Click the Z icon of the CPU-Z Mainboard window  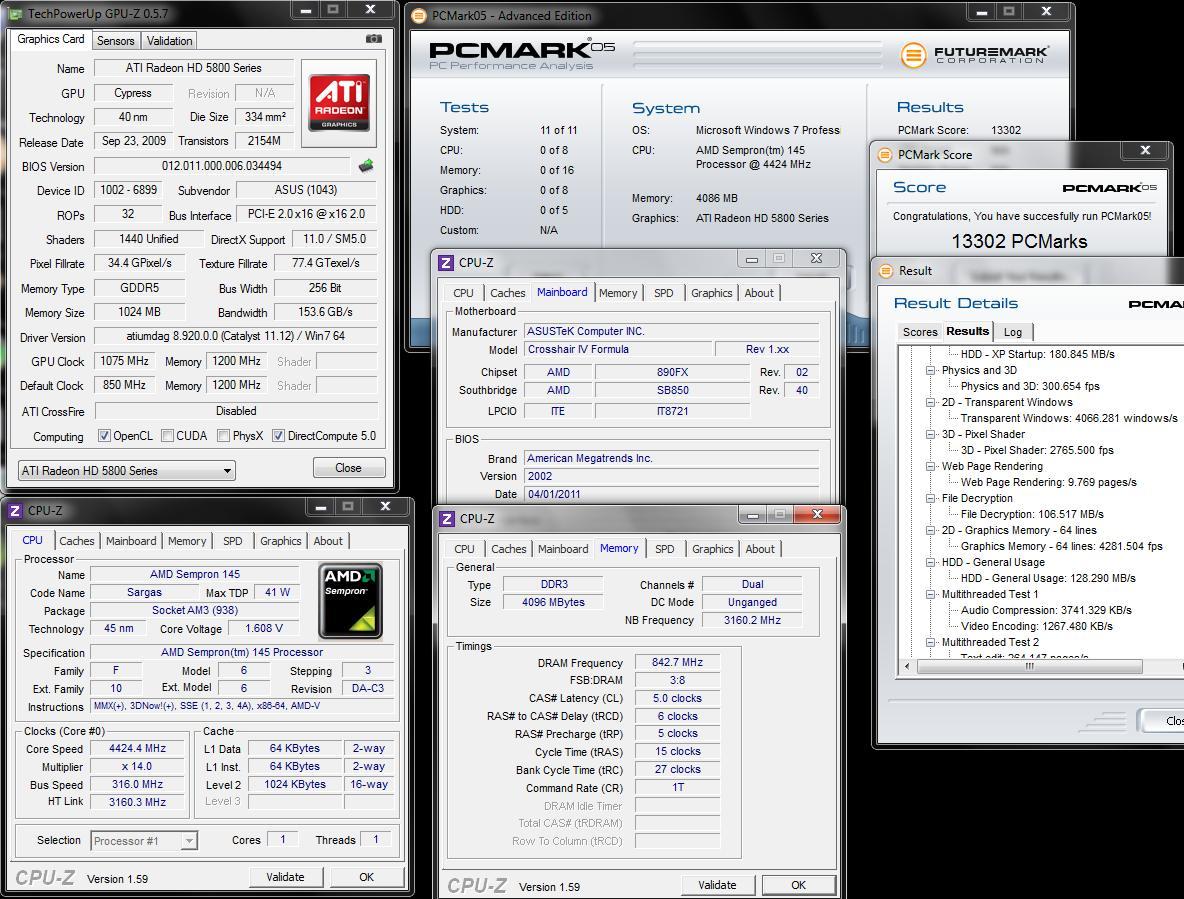coord(446,263)
